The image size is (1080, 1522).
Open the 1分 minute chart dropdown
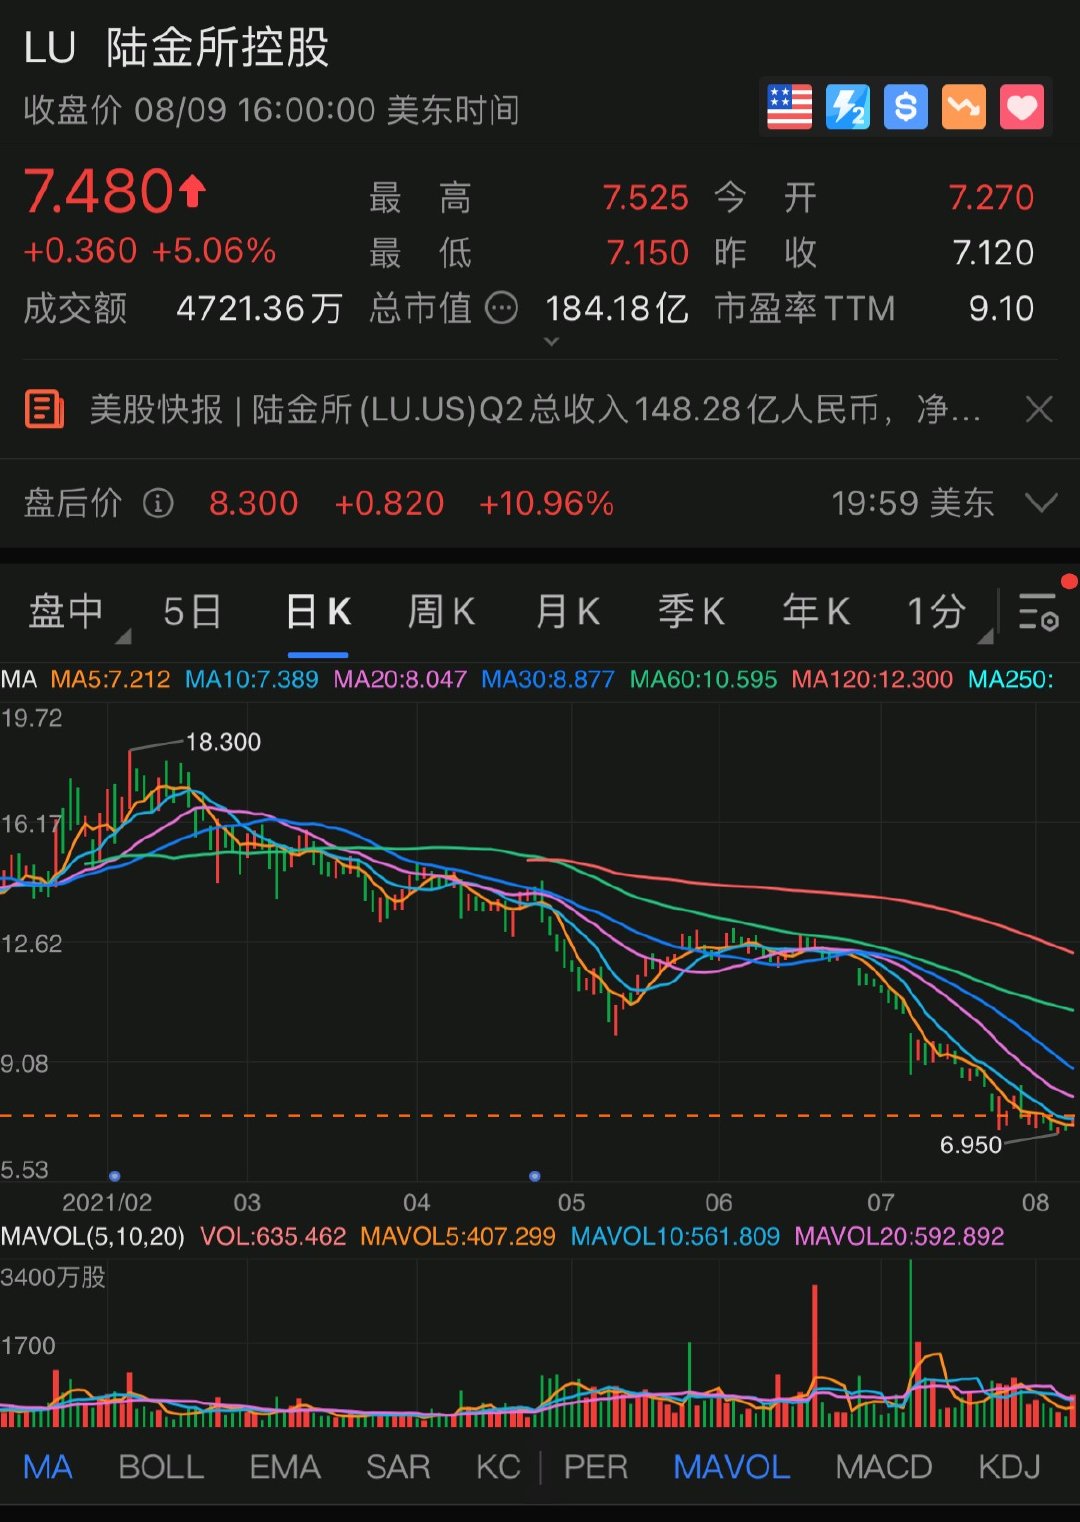pyautogui.click(x=937, y=611)
